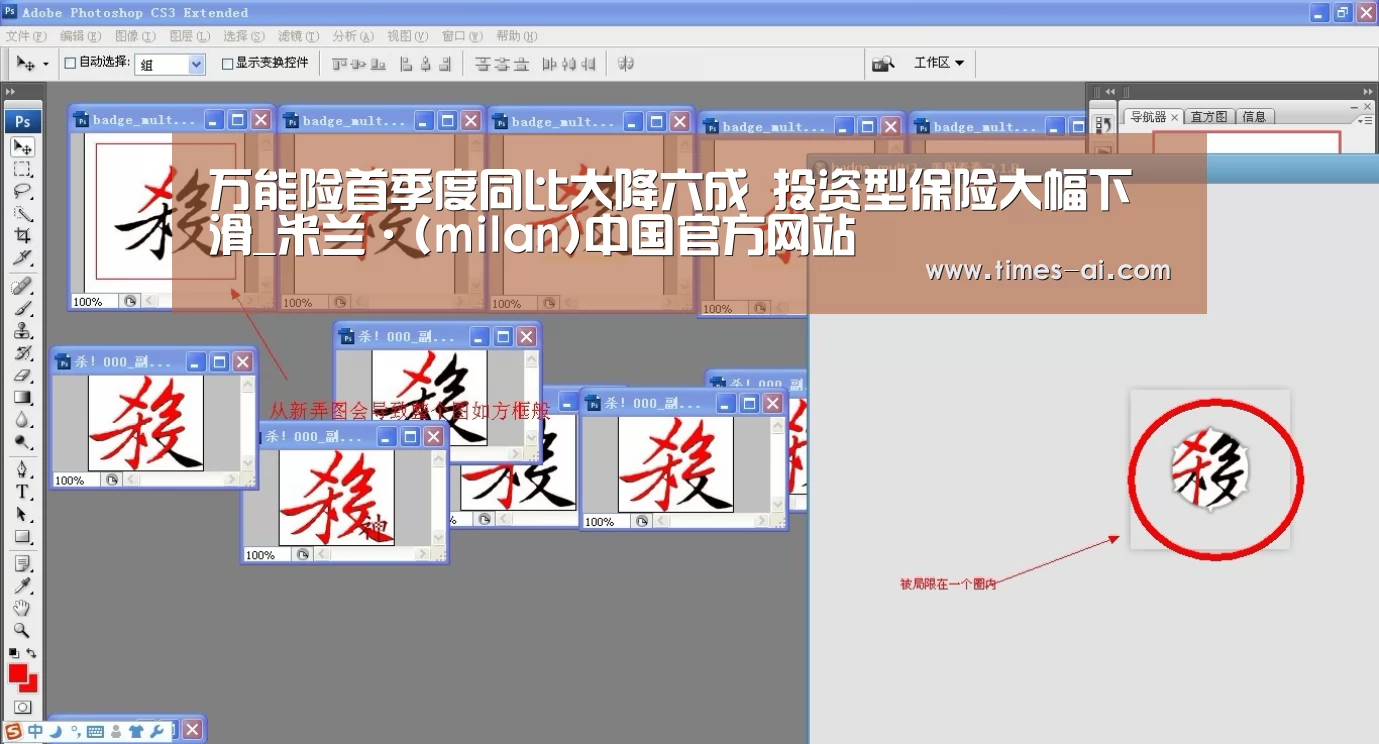Select the Move tool in the toolbox
The width and height of the screenshot is (1379, 744).
point(22,147)
